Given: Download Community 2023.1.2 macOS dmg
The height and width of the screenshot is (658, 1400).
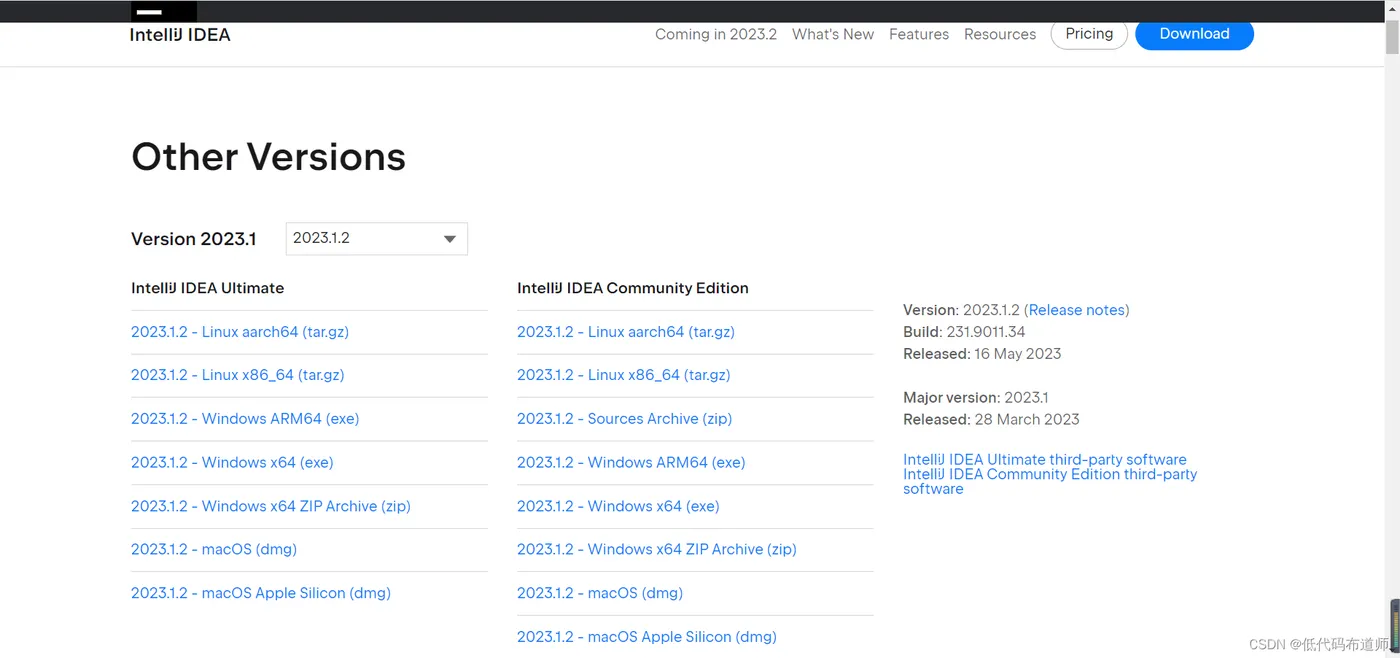Looking at the screenshot, I should [x=600, y=593].
